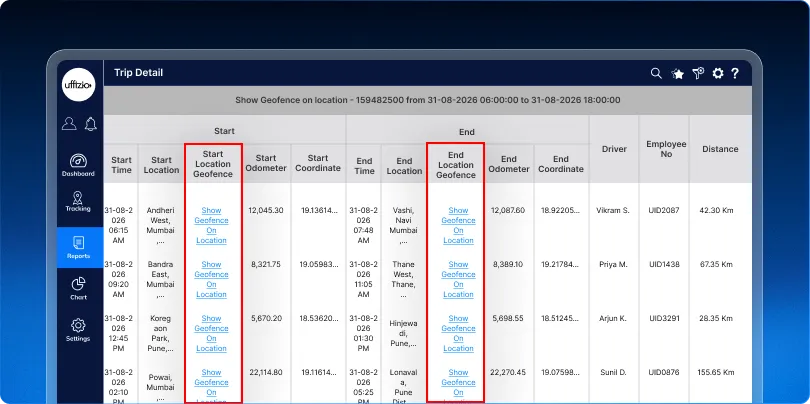Click end odometer value 5,698.55
The height and width of the screenshot is (404, 810).
(x=507, y=318)
